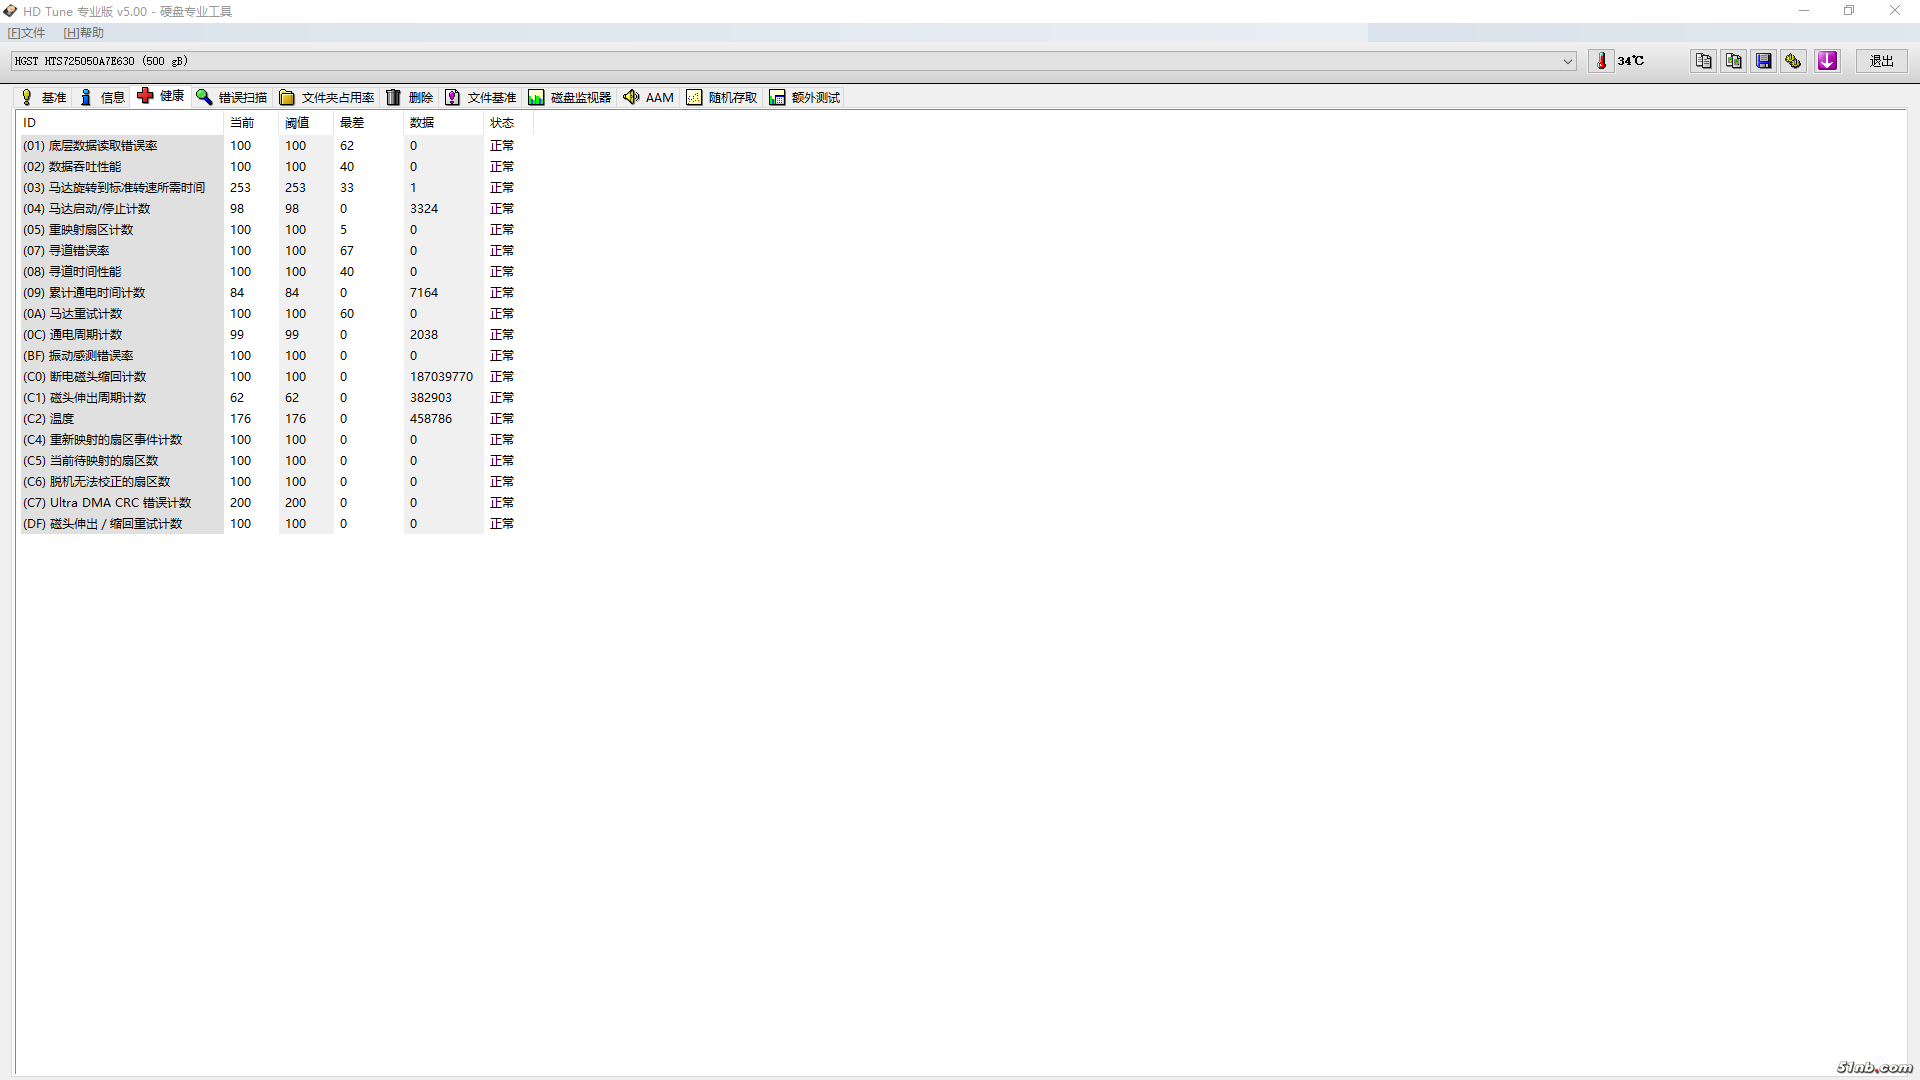Click the 退出 exit button

coord(1881,61)
